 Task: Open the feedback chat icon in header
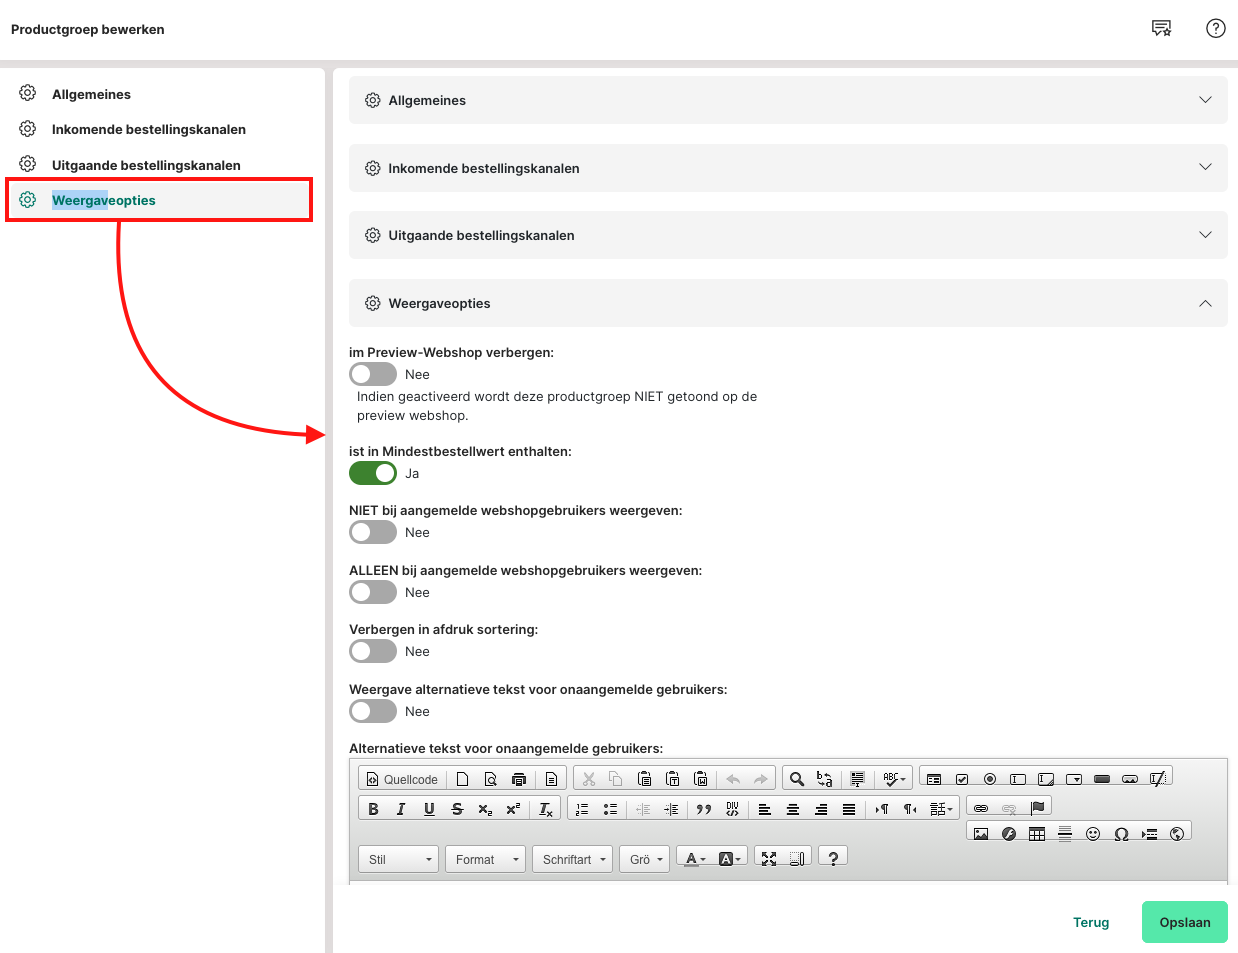pyautogui.click(x=1161, y=29)
